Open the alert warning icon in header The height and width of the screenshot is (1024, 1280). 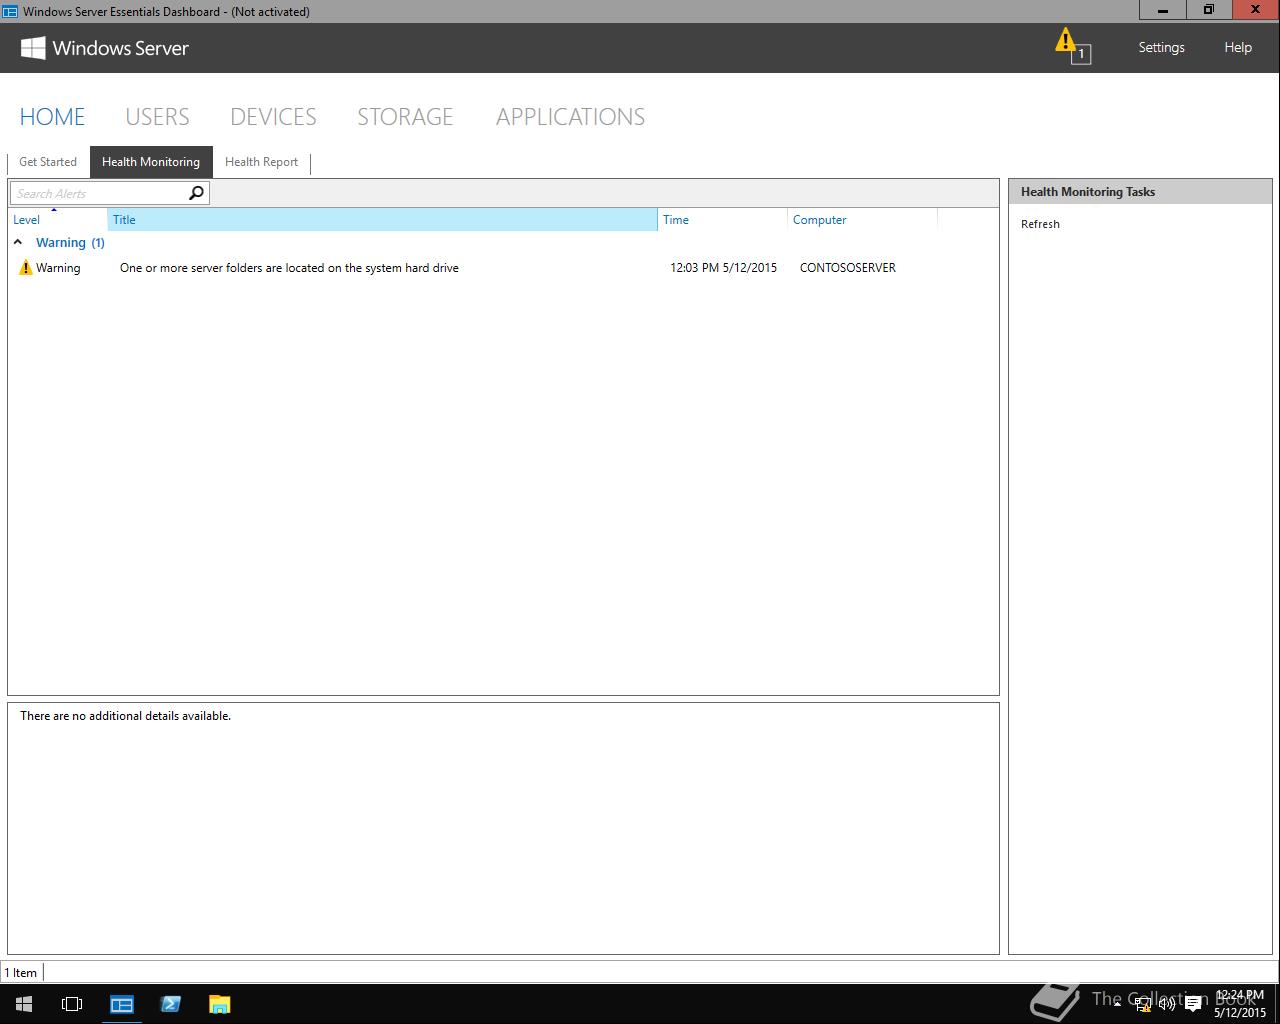pyautogui.click(x=1072, y=46)
